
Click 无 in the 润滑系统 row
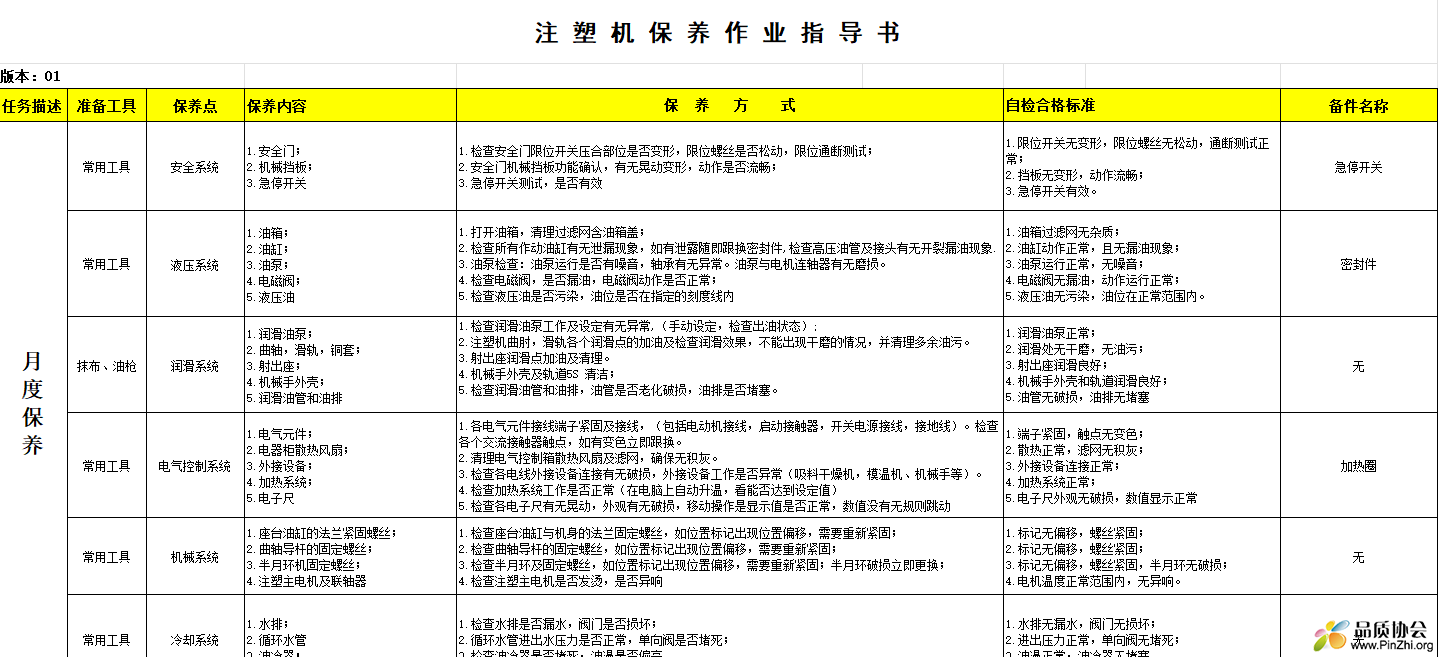click(x=1359, y=365)
